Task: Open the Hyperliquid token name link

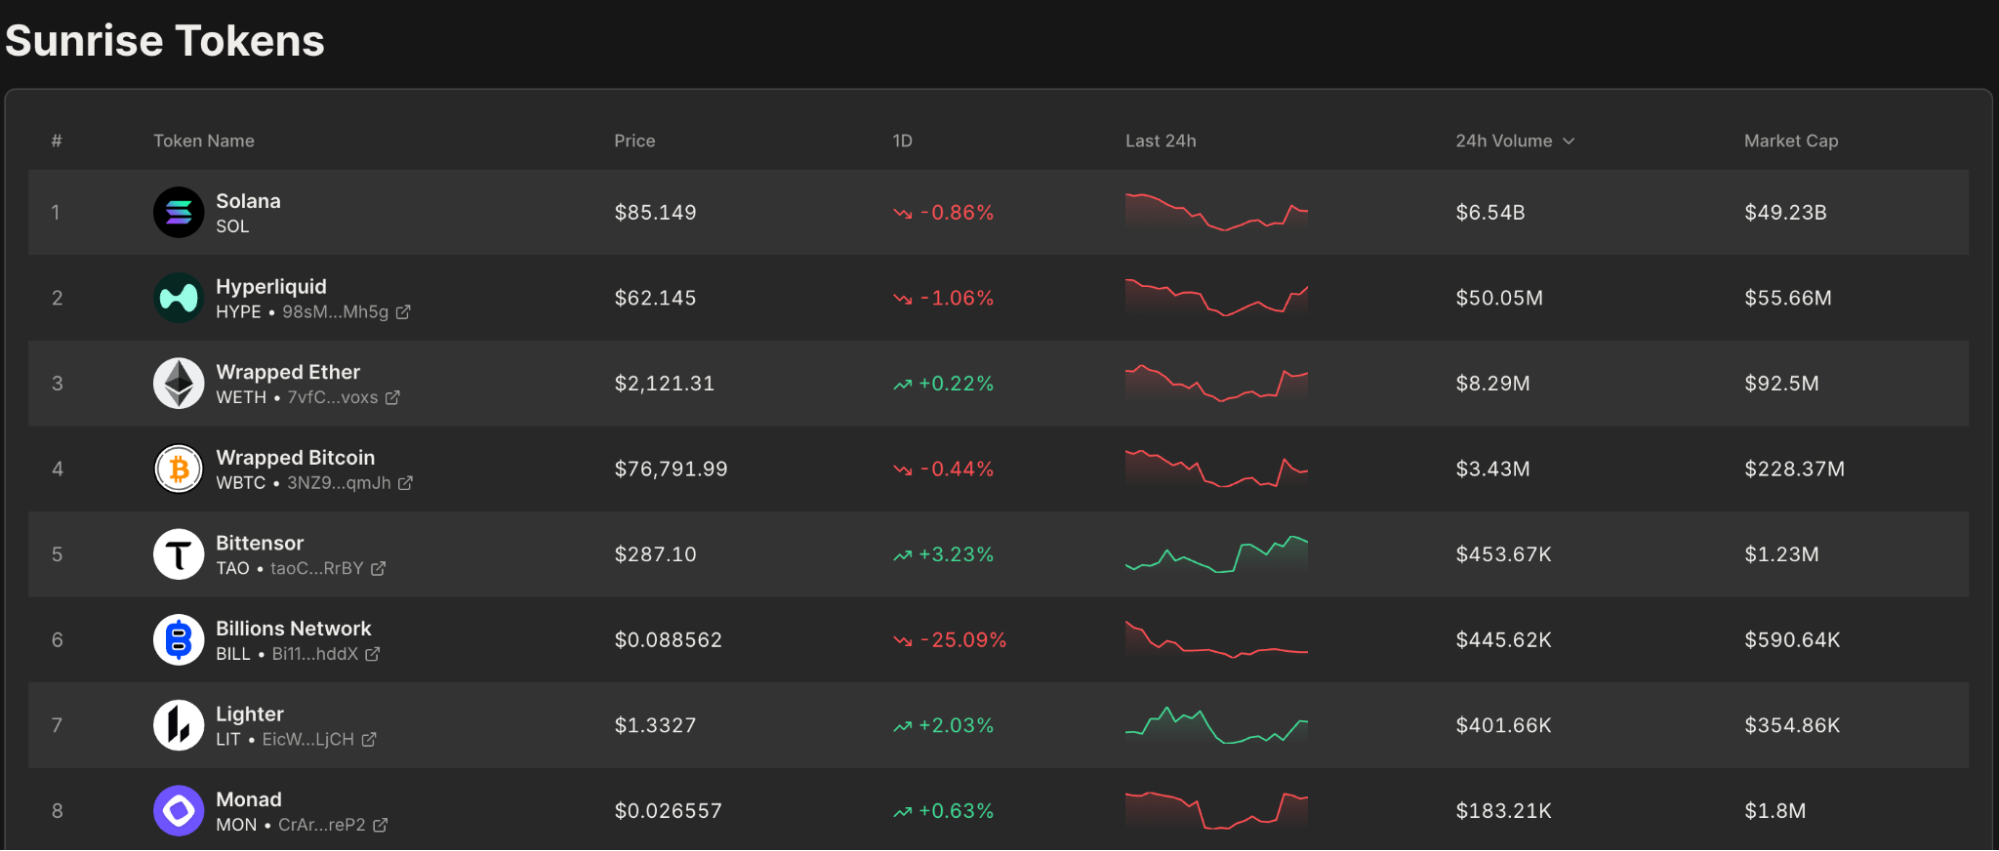Action: coord(271,287)
